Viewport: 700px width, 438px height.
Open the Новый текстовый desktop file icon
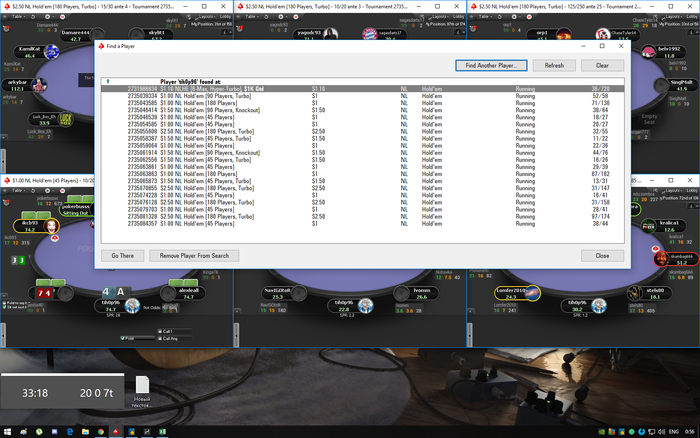tap(142, 392)
